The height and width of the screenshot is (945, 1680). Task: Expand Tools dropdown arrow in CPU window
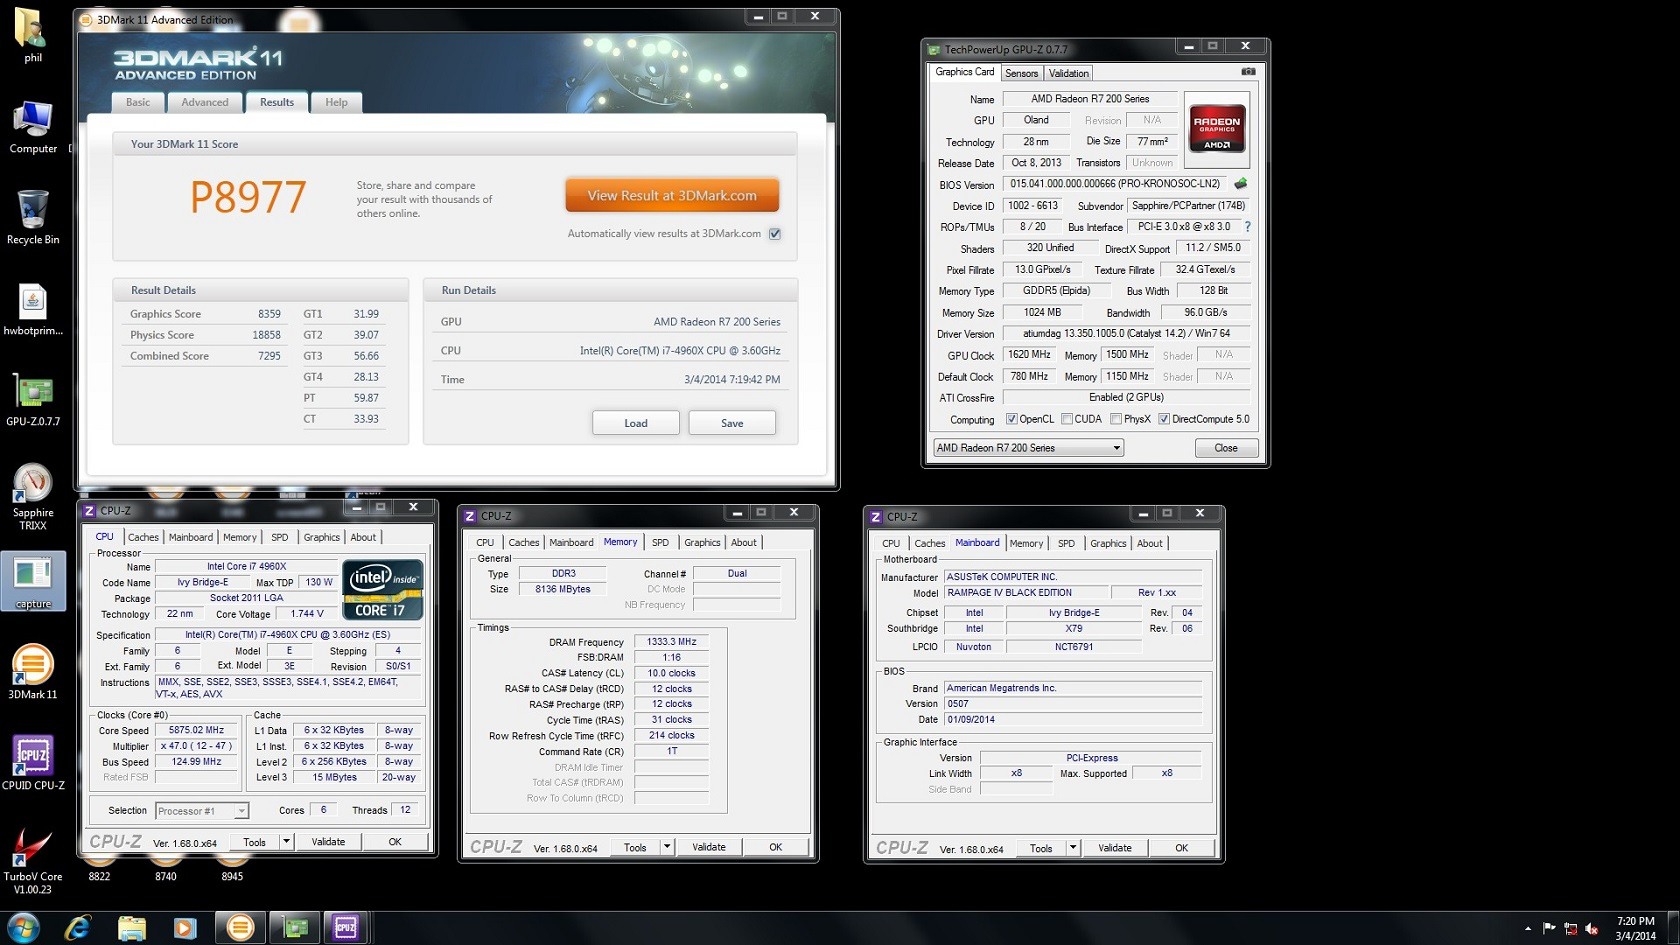click(286, 842)
